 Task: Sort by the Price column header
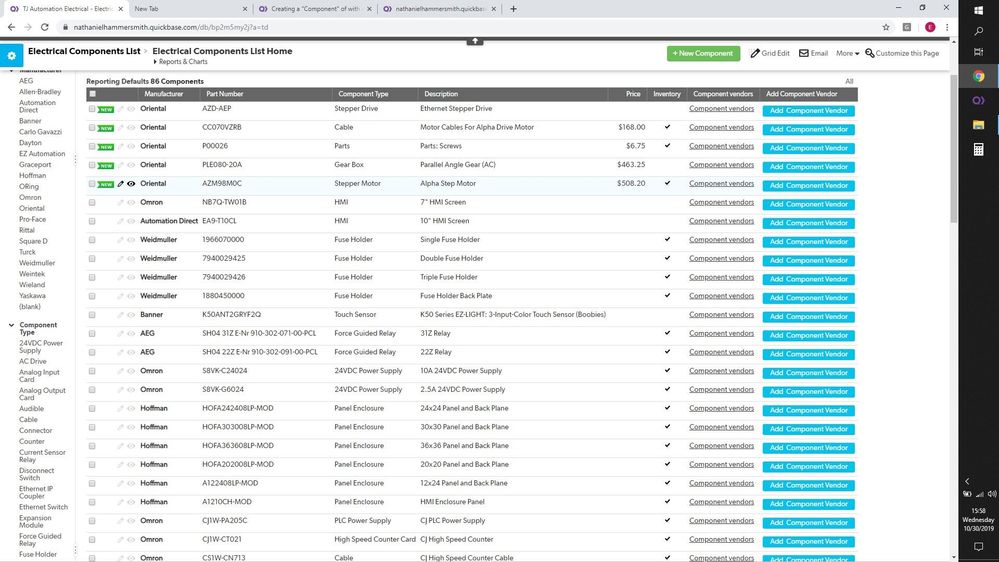pos(633,94)
